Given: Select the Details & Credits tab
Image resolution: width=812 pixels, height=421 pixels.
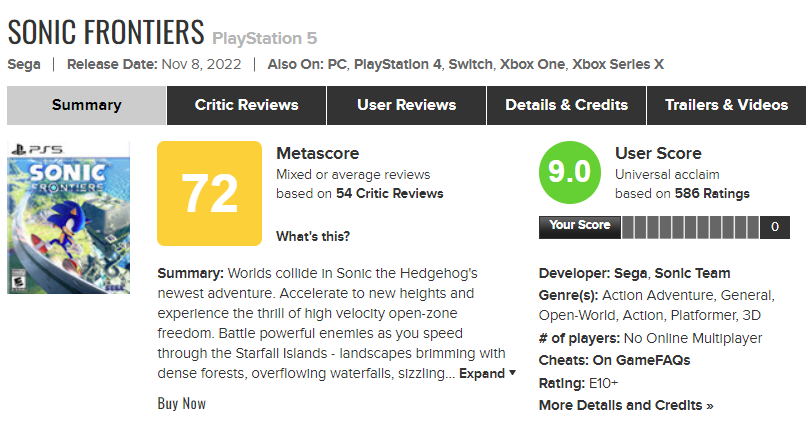Looking at the screenshot, I should 566,105.
